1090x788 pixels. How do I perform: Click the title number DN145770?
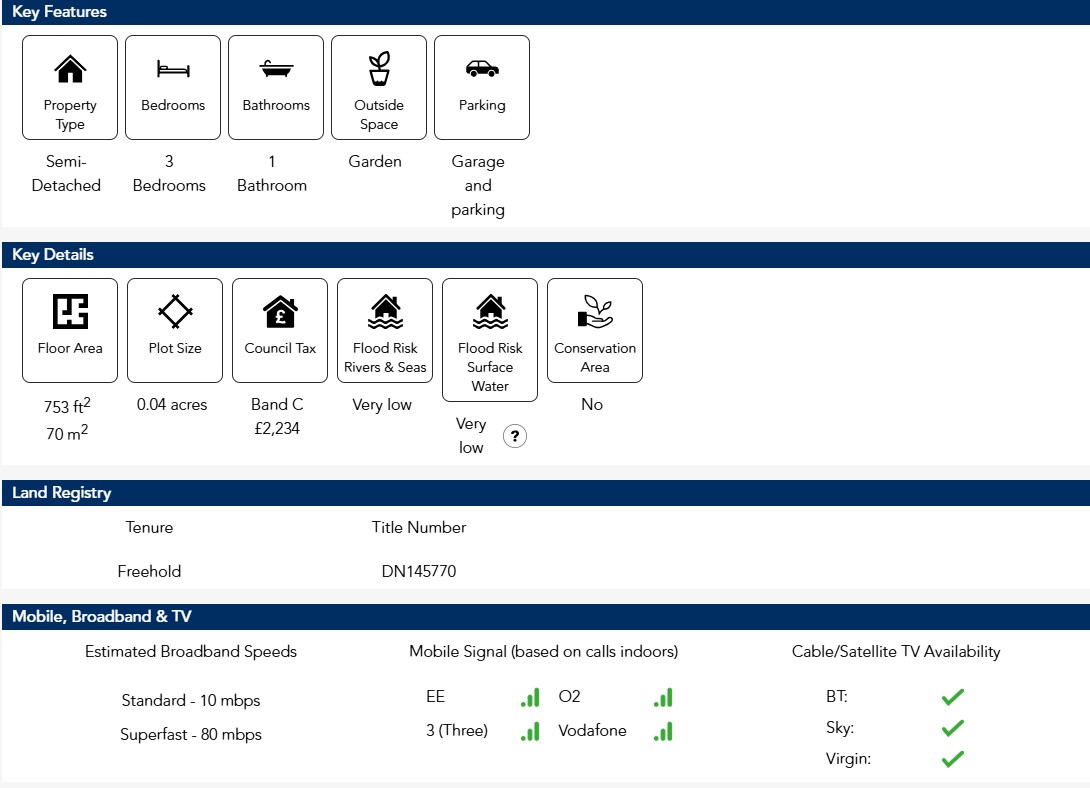419,572
